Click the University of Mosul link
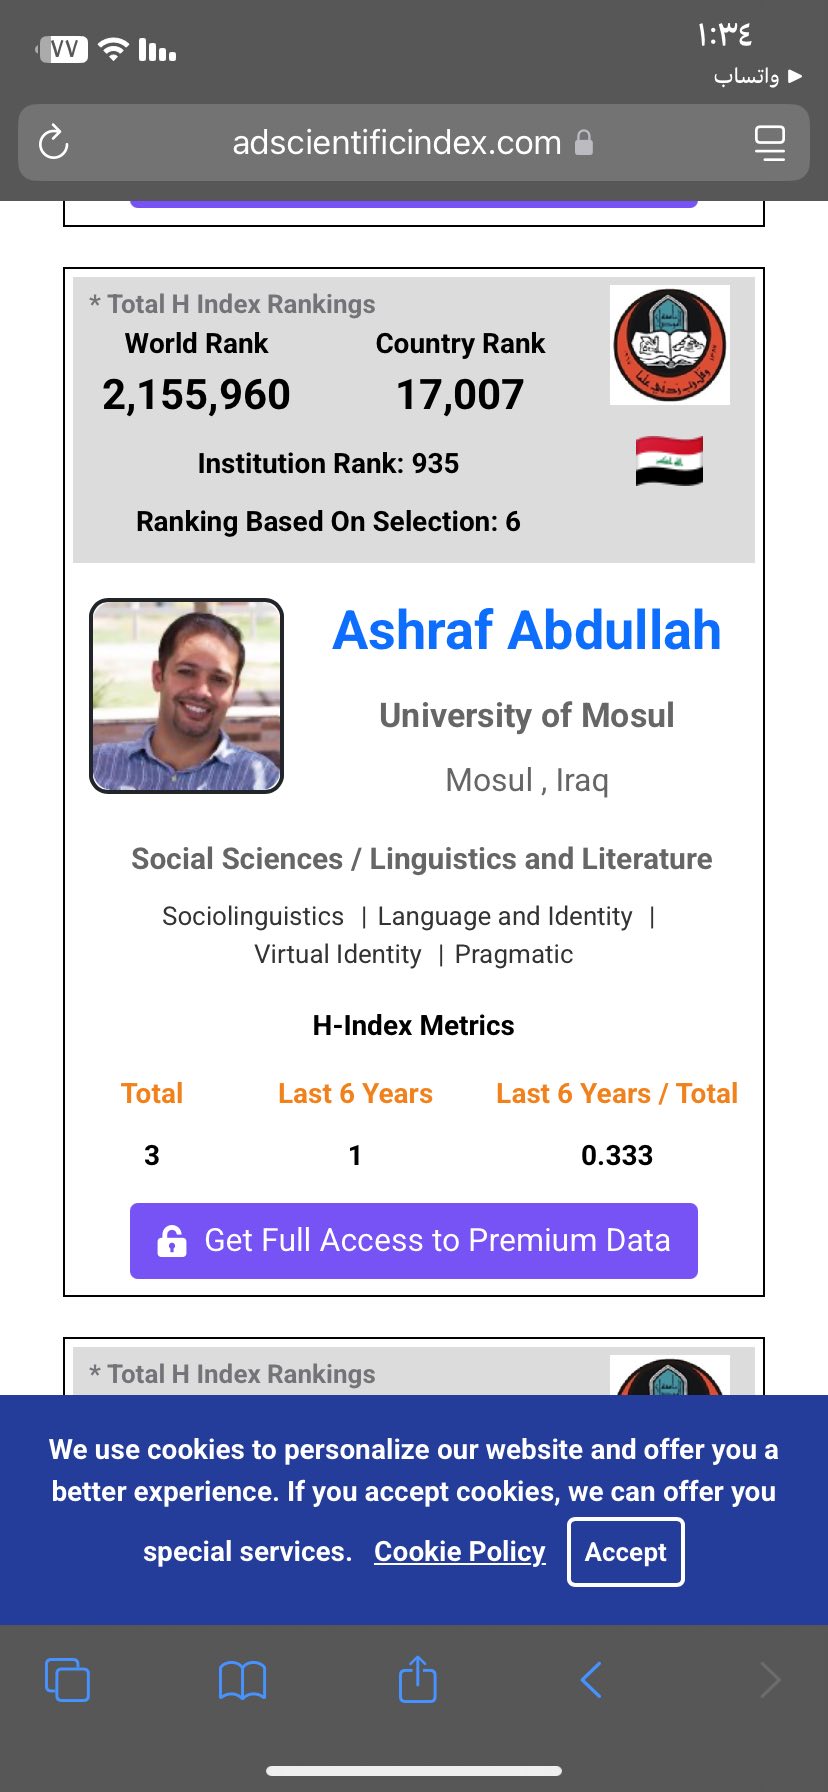Viewport: 828px width, 1792px height. pos(526,716)
